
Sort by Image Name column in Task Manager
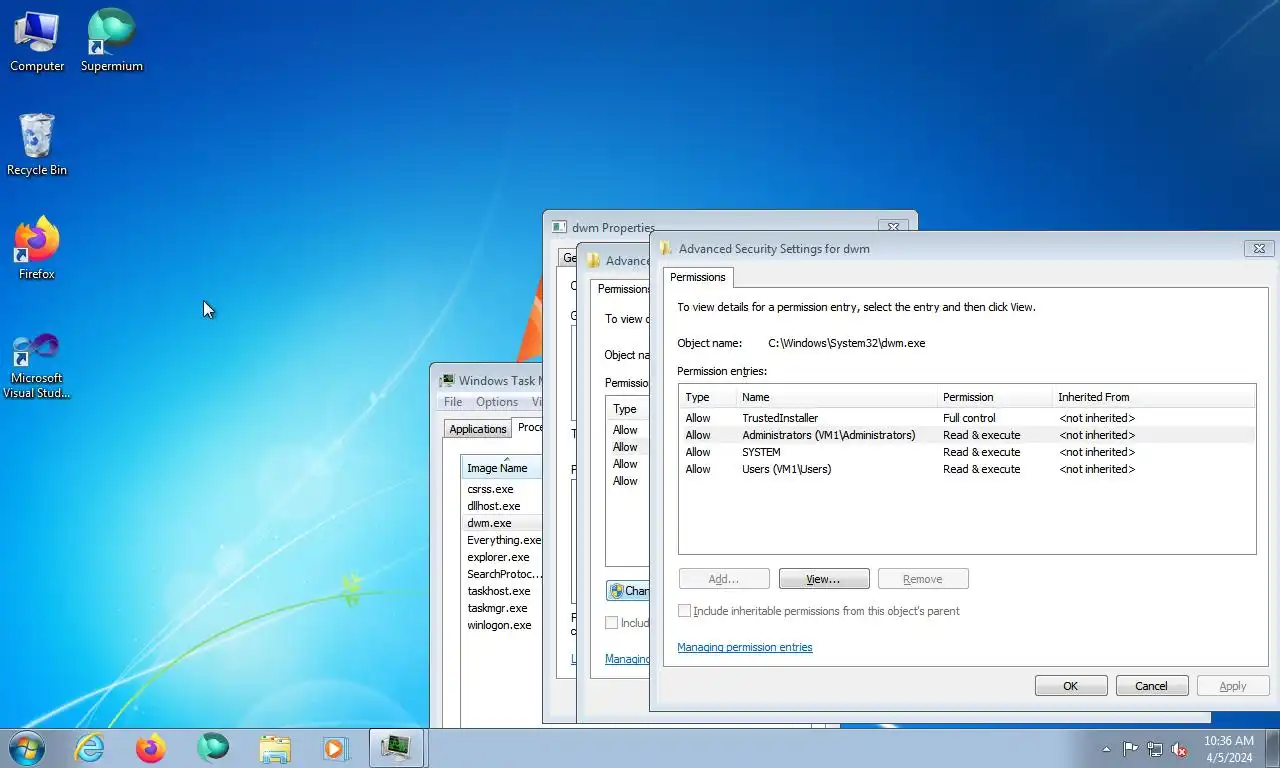point(501,467)
